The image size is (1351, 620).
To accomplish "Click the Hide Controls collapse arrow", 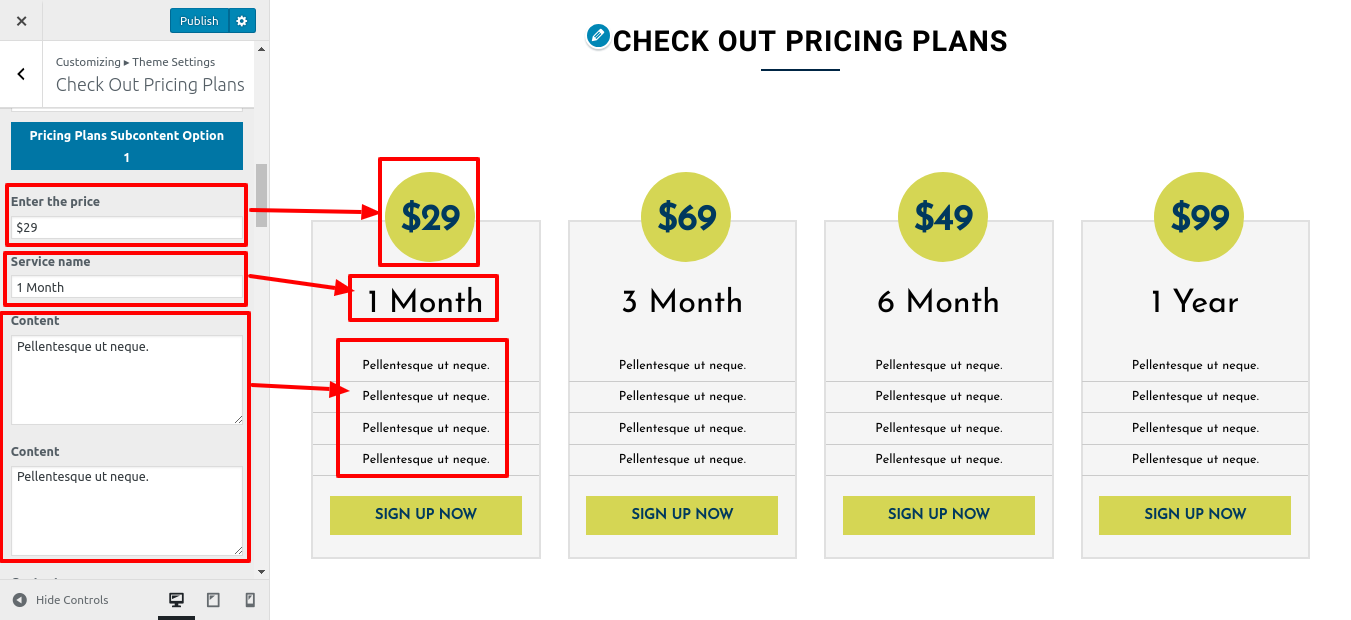I will click(20, 600).
